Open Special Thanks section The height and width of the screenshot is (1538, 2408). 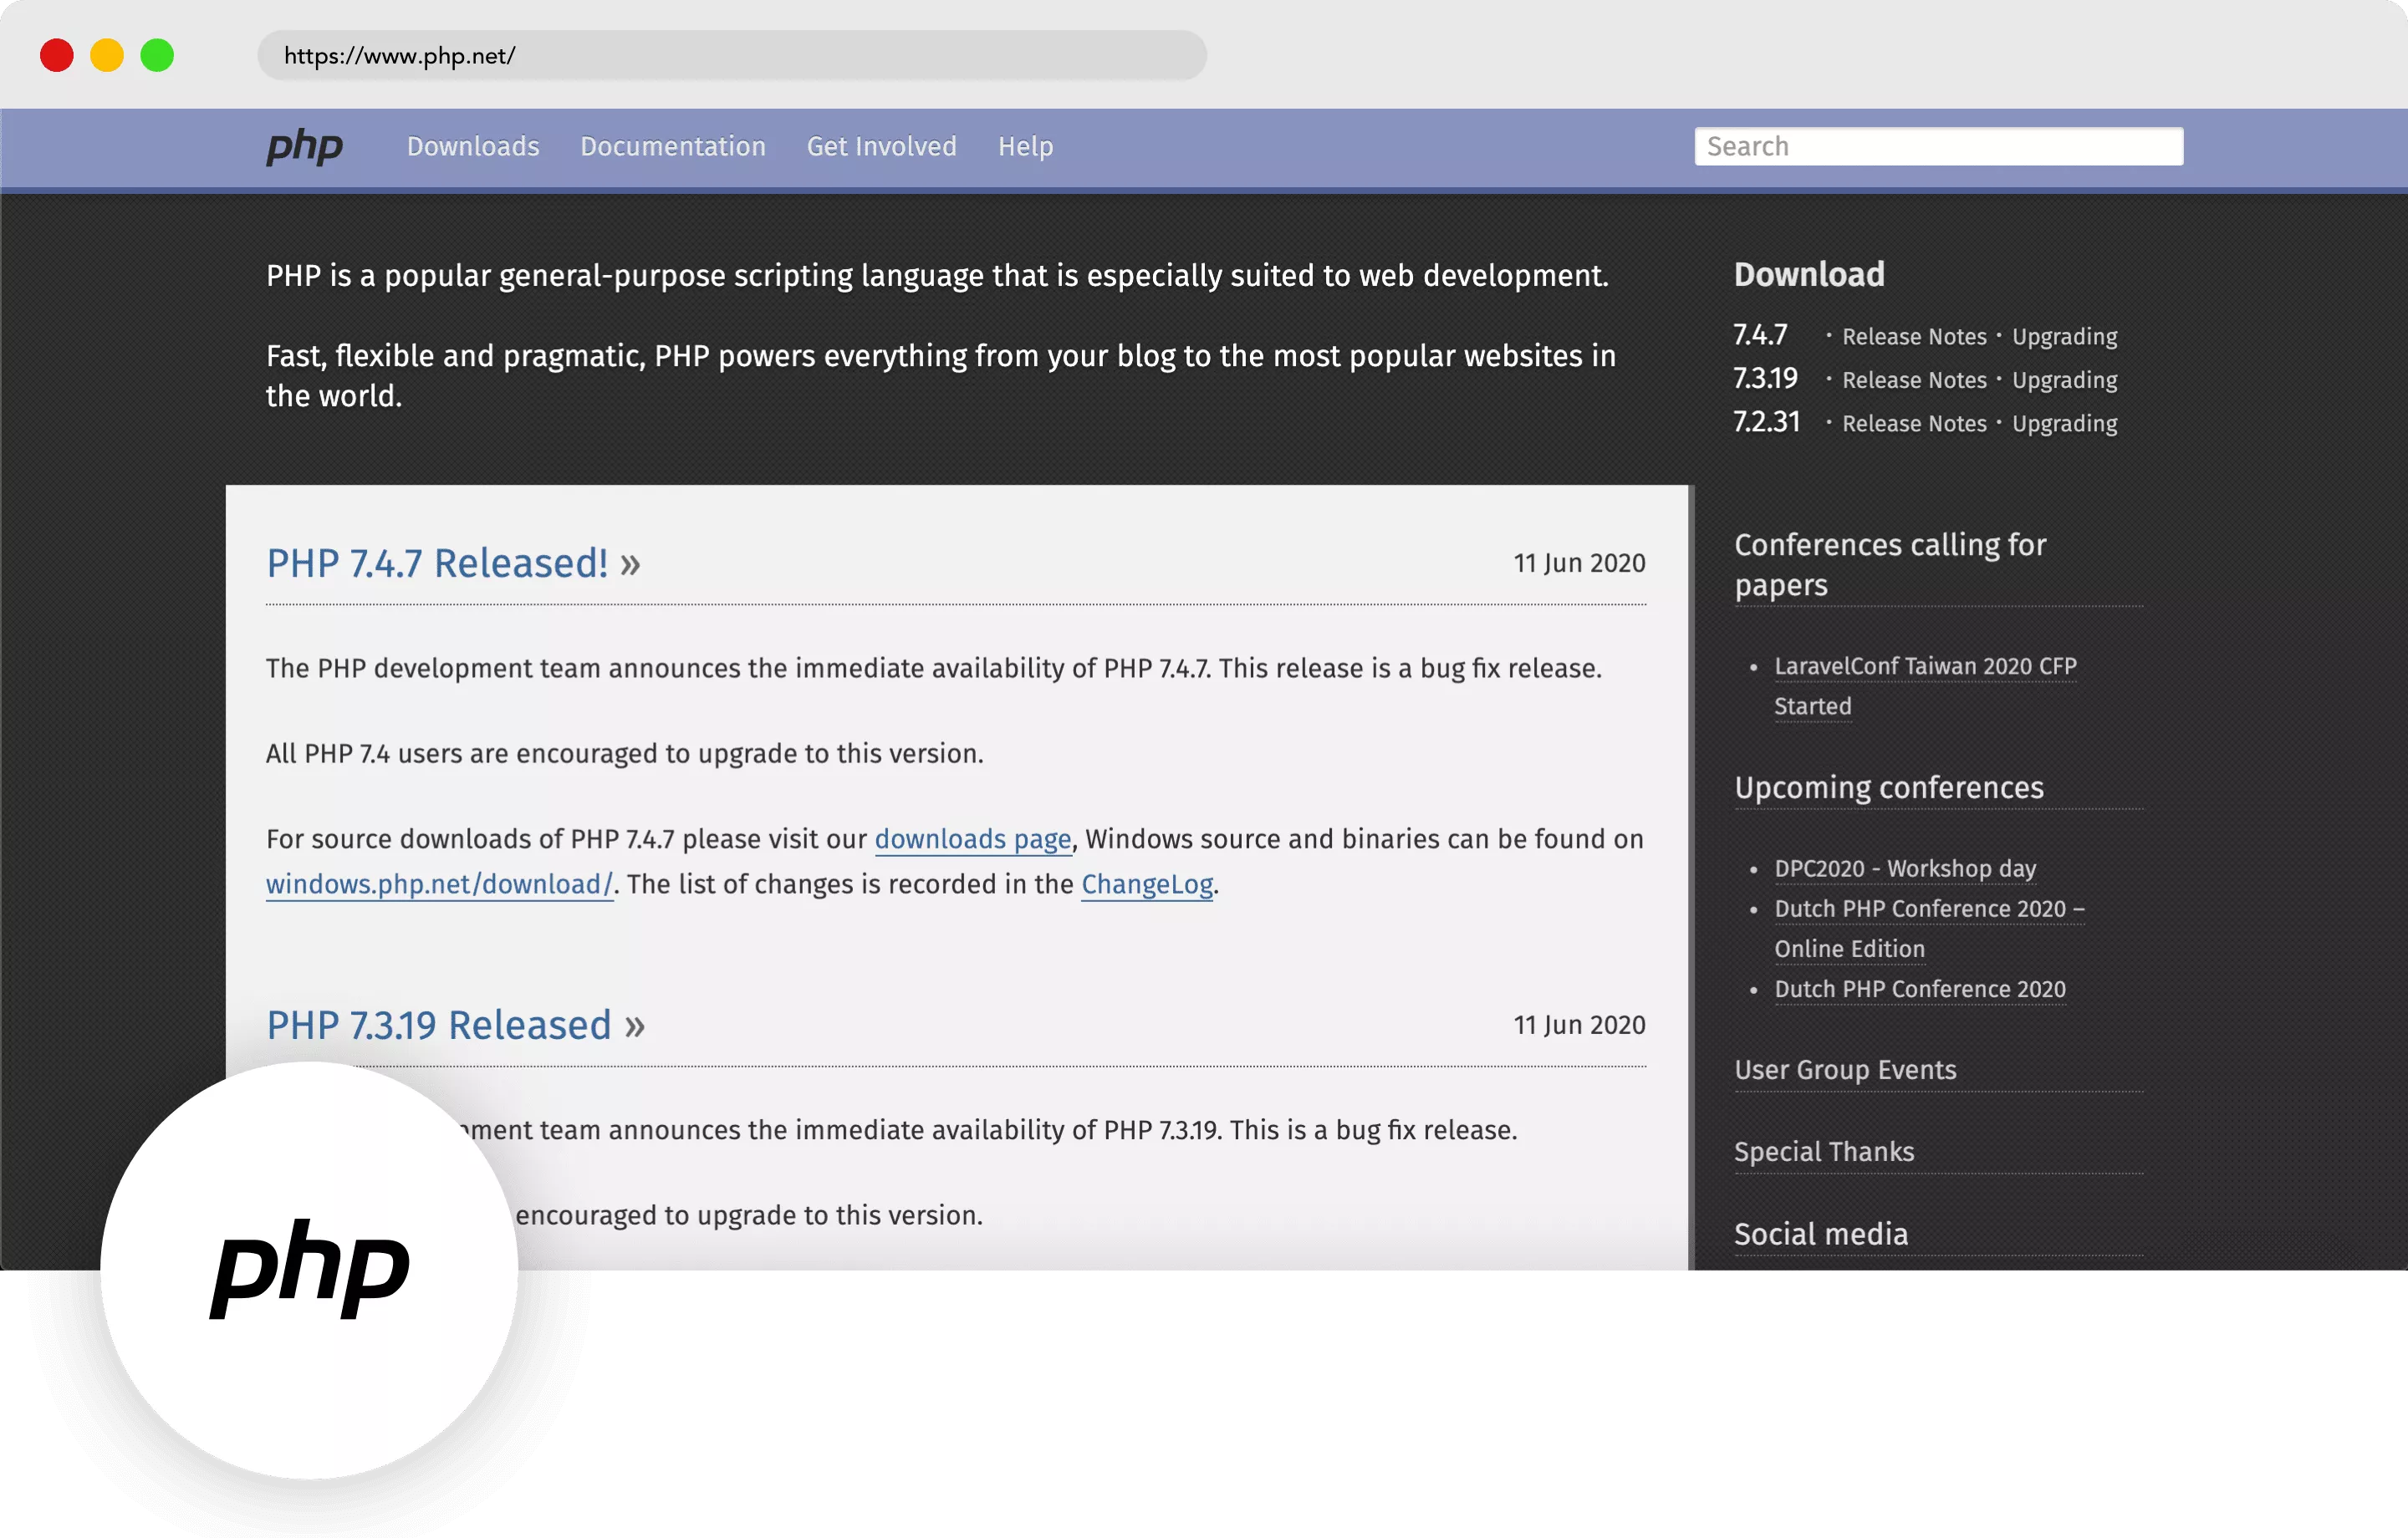pos(1823,1151)
